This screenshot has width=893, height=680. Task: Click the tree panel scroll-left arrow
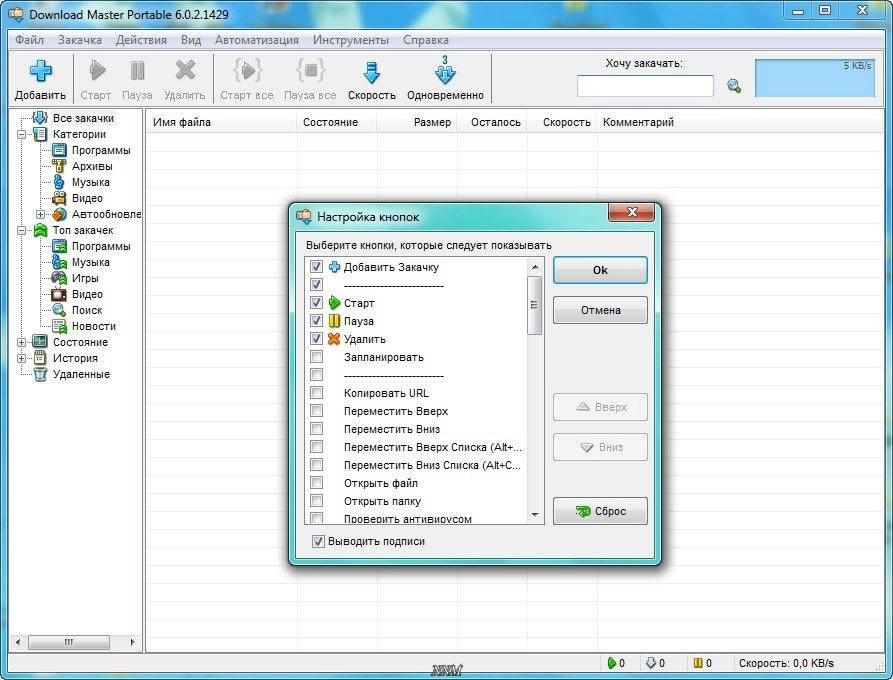pos(18,642)
